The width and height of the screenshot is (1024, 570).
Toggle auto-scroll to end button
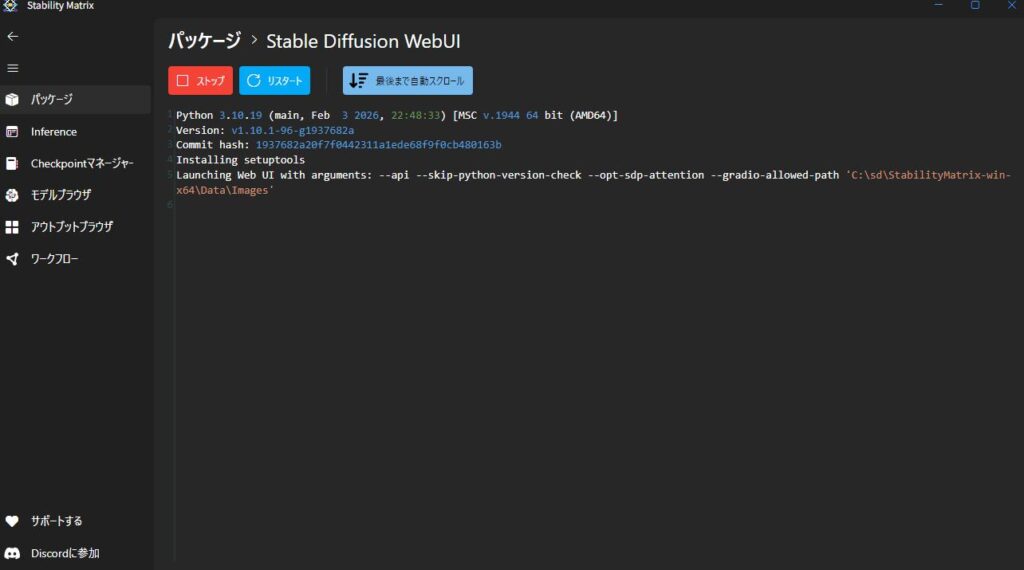point(408,80)
